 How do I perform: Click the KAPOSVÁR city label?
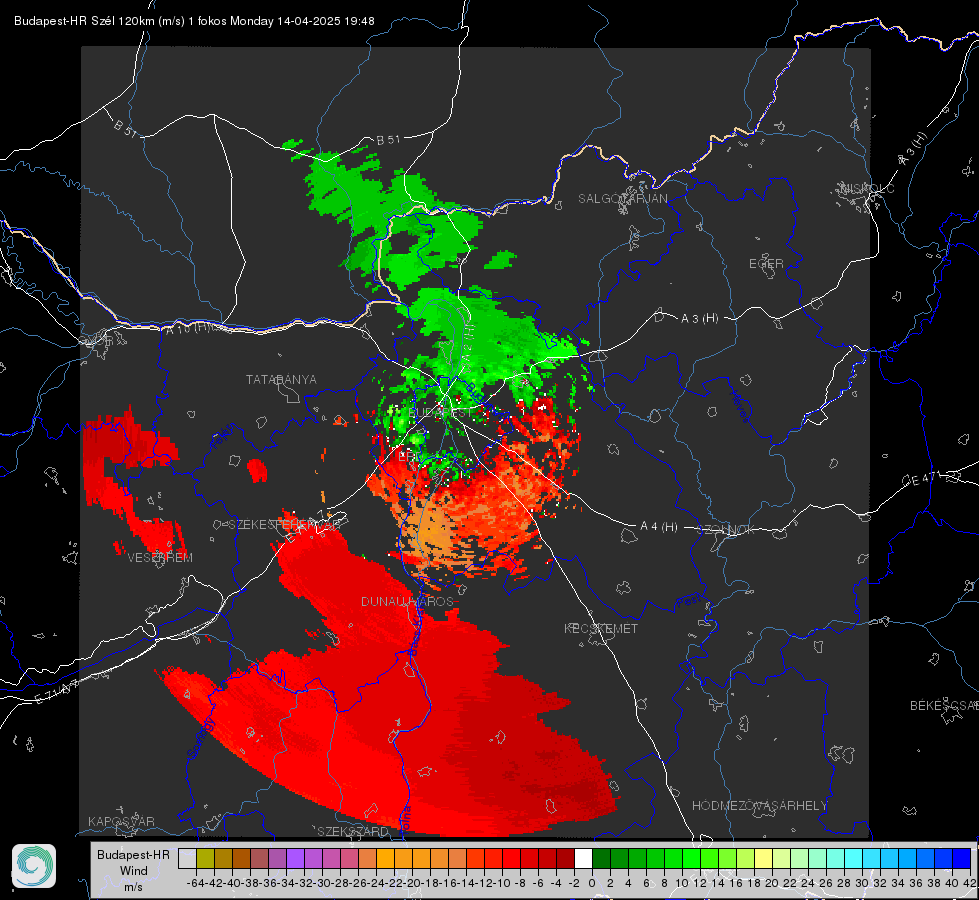[121, 821]
